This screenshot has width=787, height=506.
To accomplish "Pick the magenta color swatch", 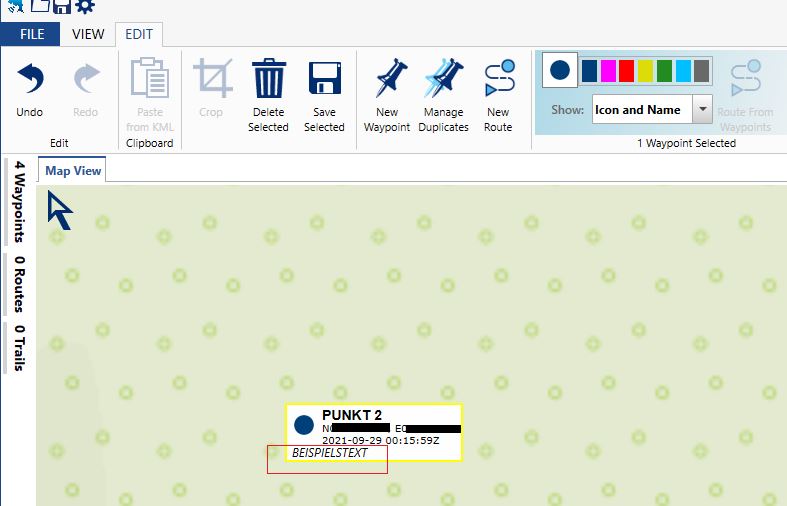I will [x=608, y=71].
